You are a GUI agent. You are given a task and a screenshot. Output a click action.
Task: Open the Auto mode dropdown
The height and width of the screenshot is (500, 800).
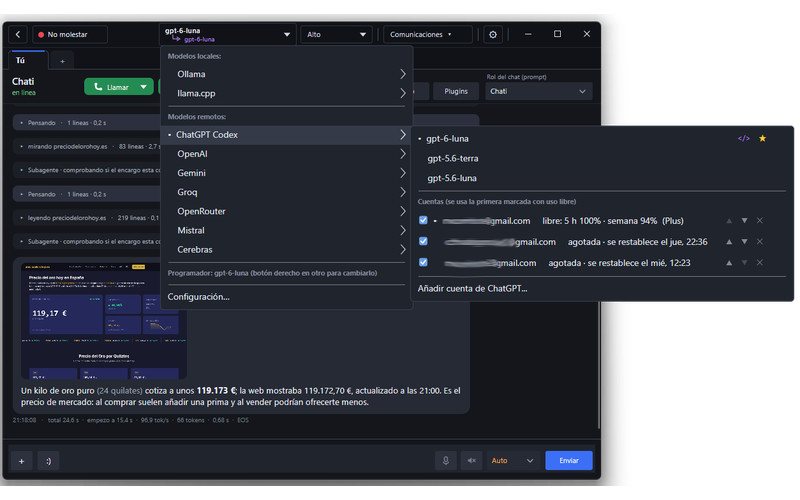click(513, 461)
